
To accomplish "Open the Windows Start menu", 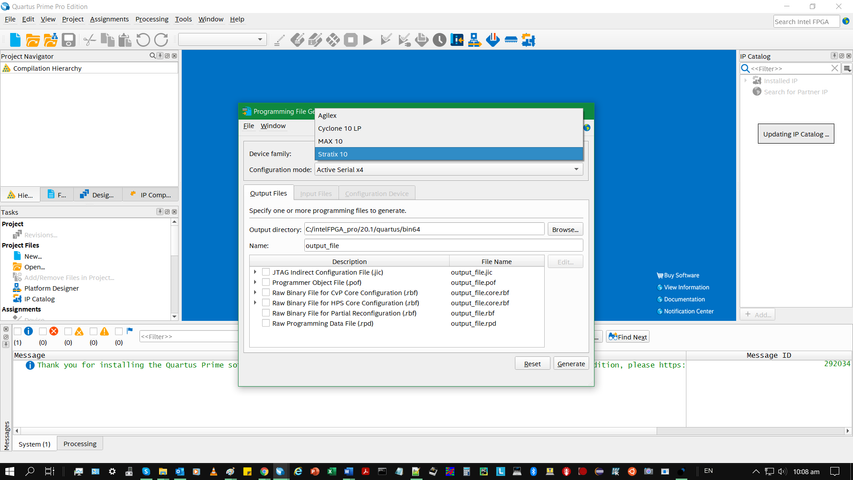I will [x=11, y=471].
